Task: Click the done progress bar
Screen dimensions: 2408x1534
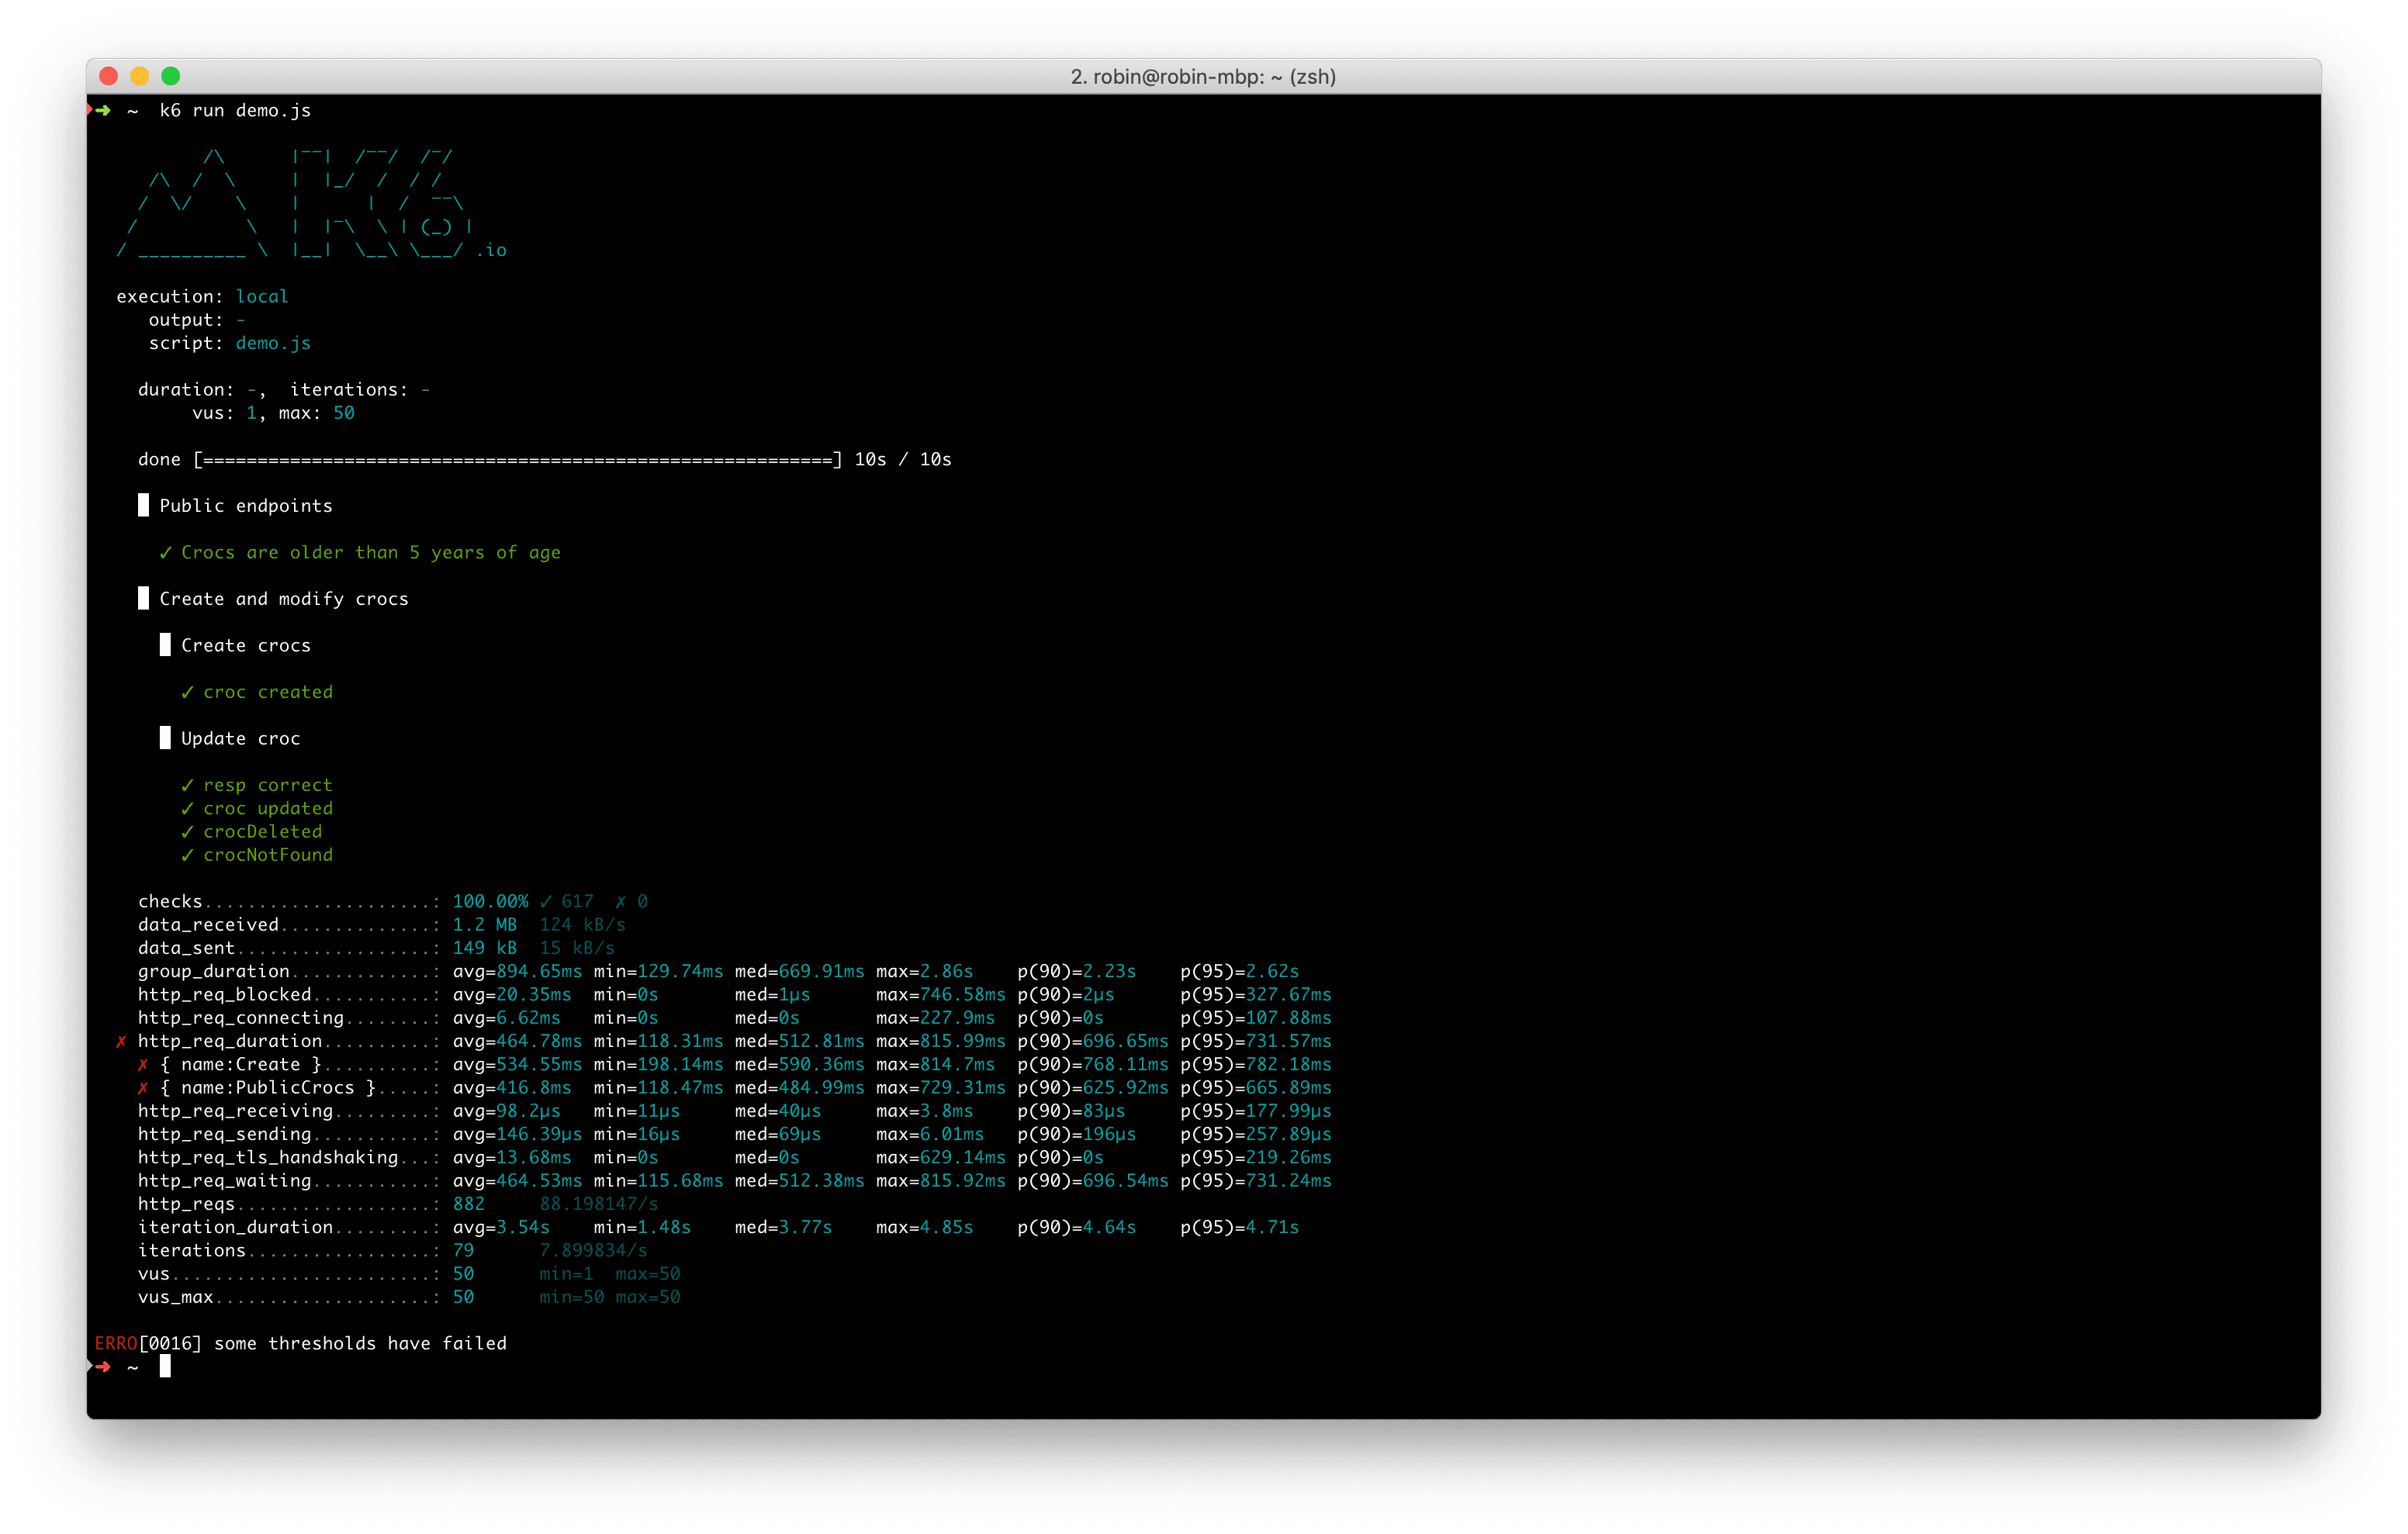Action: pos(518,459)
